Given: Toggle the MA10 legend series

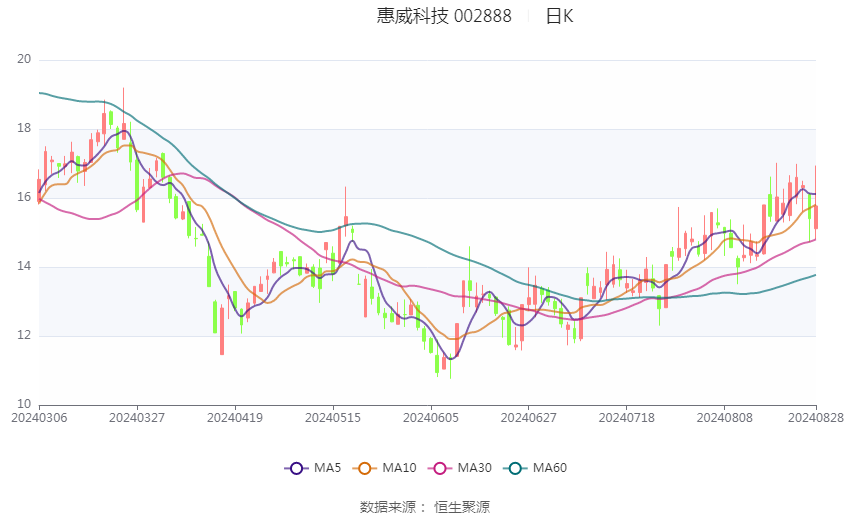Looking at the screenshot, I should pos(384,468).
